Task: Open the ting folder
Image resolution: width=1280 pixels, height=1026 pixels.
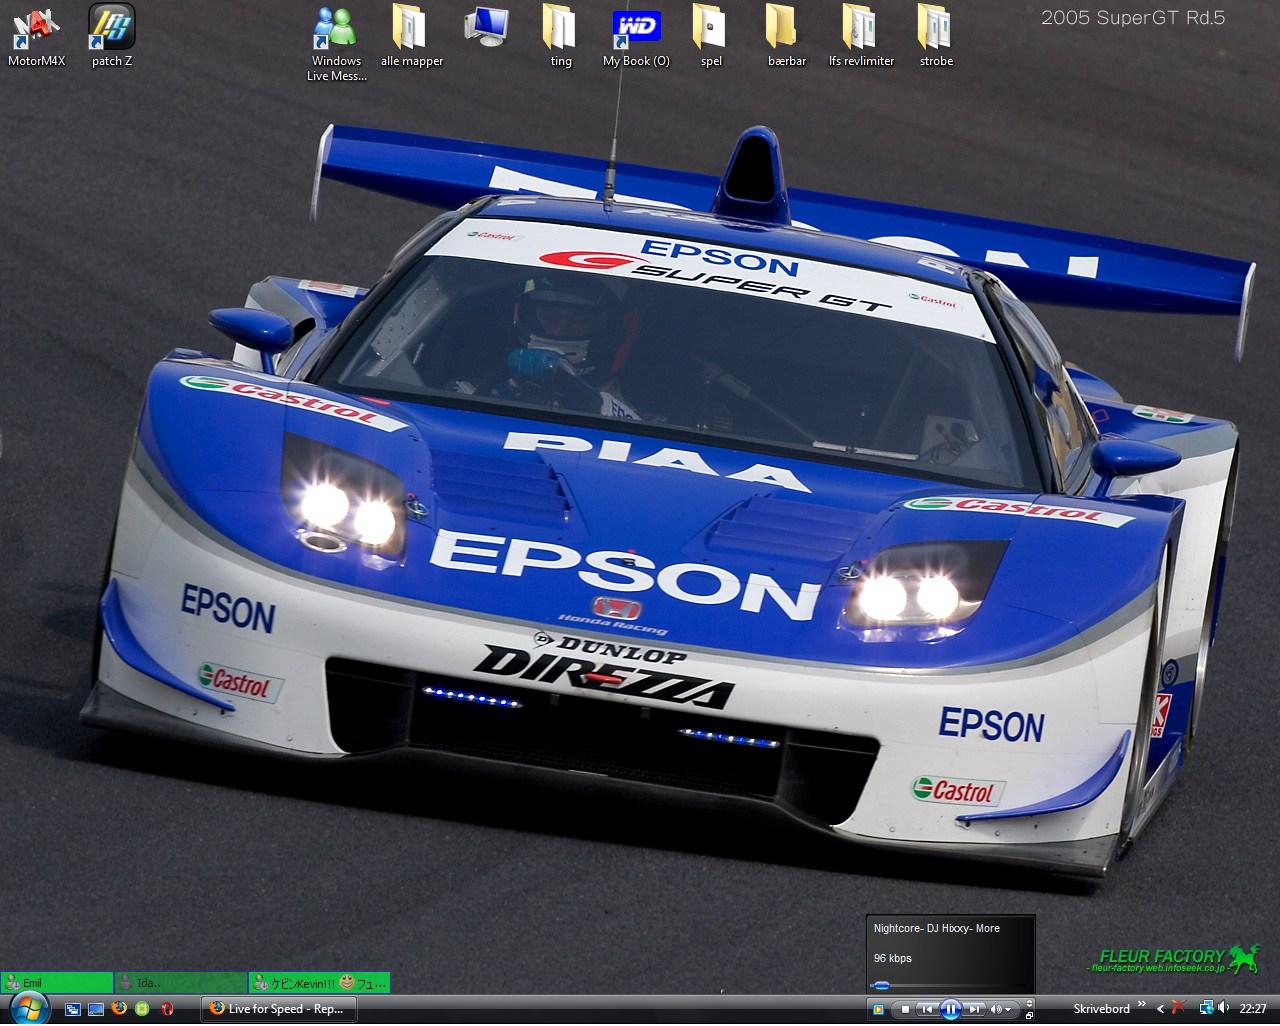Action: click(561, 36)
